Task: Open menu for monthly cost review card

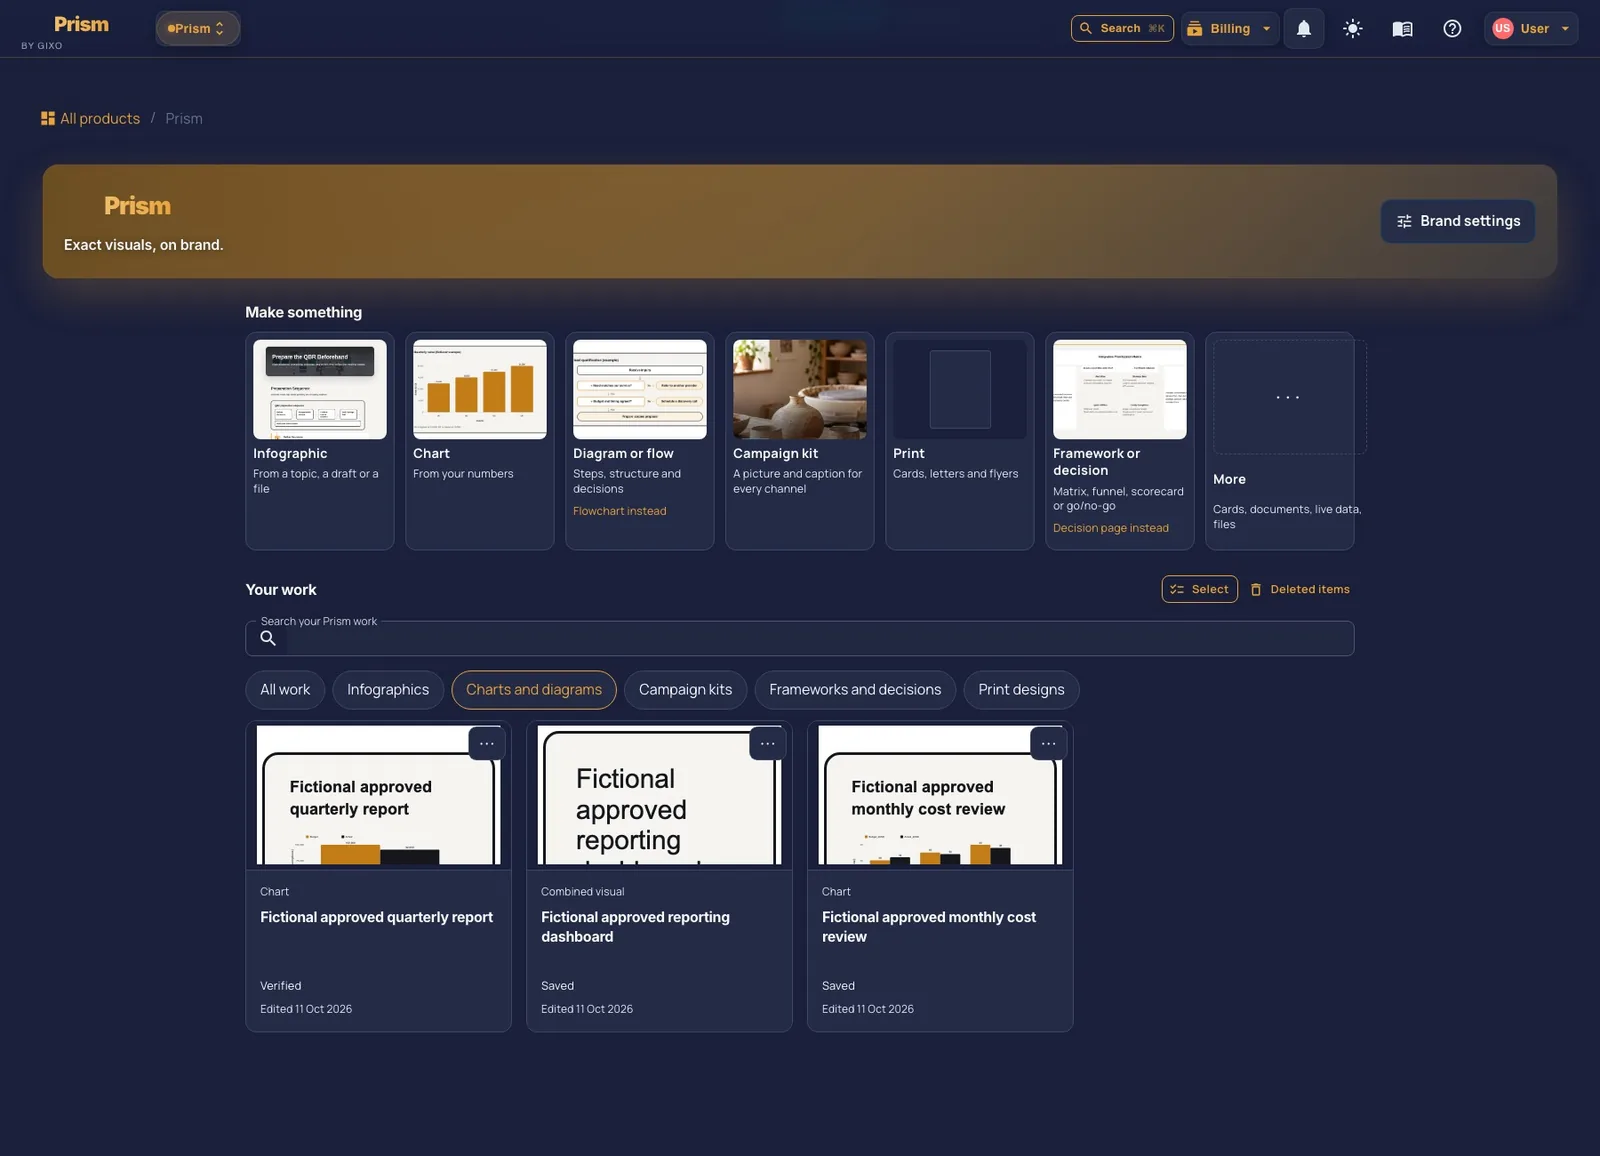Action: [1049, 744]
